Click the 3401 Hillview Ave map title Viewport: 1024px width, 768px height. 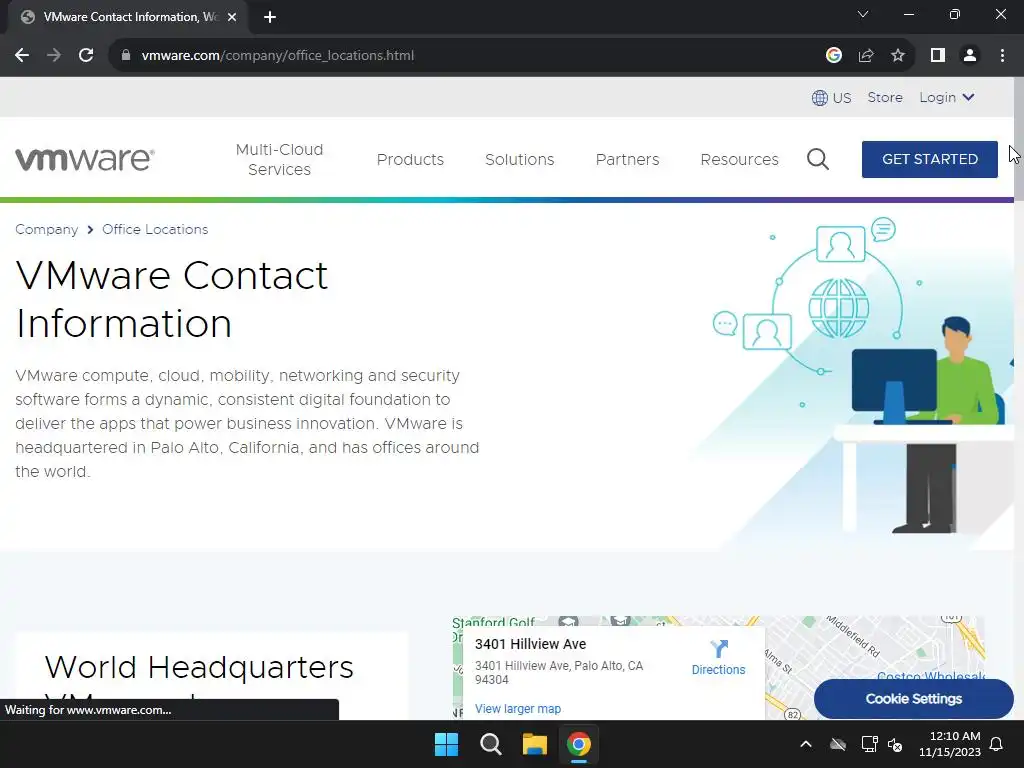[530, 644]
